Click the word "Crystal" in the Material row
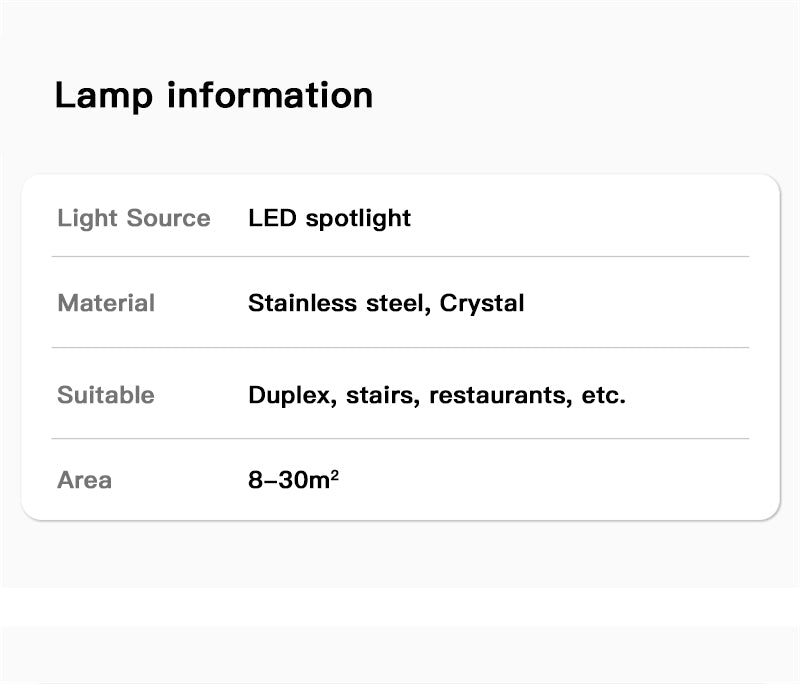The image size is (800, 684). click(482, 303)
